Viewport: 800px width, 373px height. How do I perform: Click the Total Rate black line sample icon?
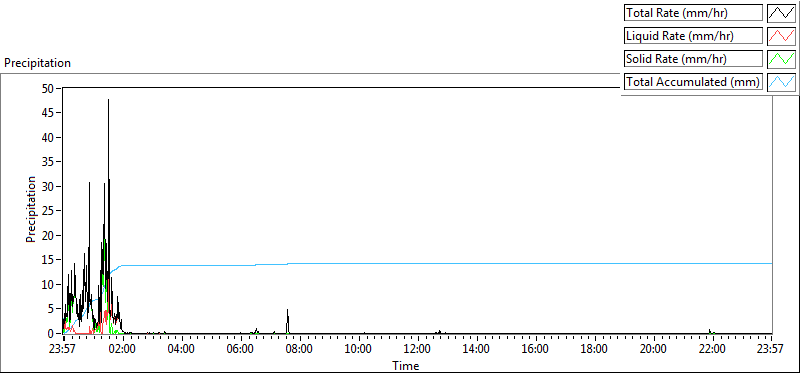pyautogui.click(x=781, y=13)
